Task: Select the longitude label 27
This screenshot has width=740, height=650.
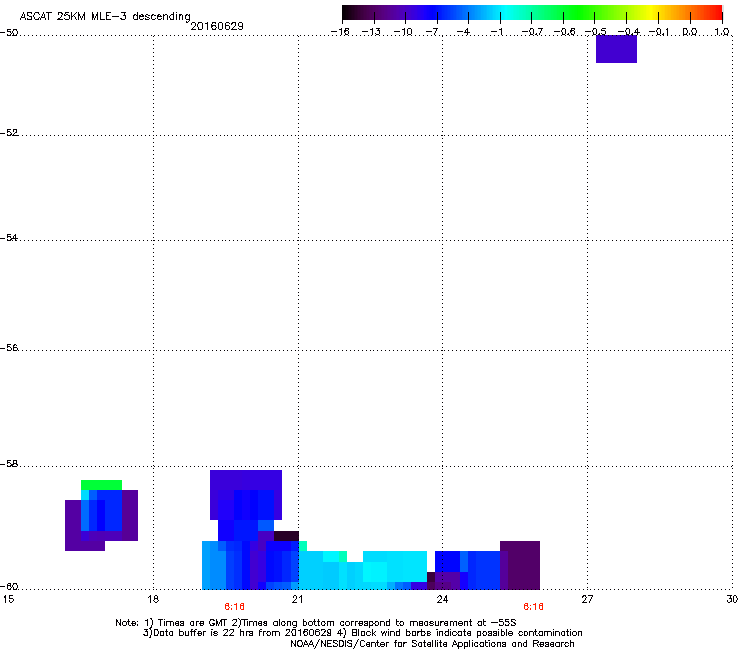Action: click(x=587, y=599)
